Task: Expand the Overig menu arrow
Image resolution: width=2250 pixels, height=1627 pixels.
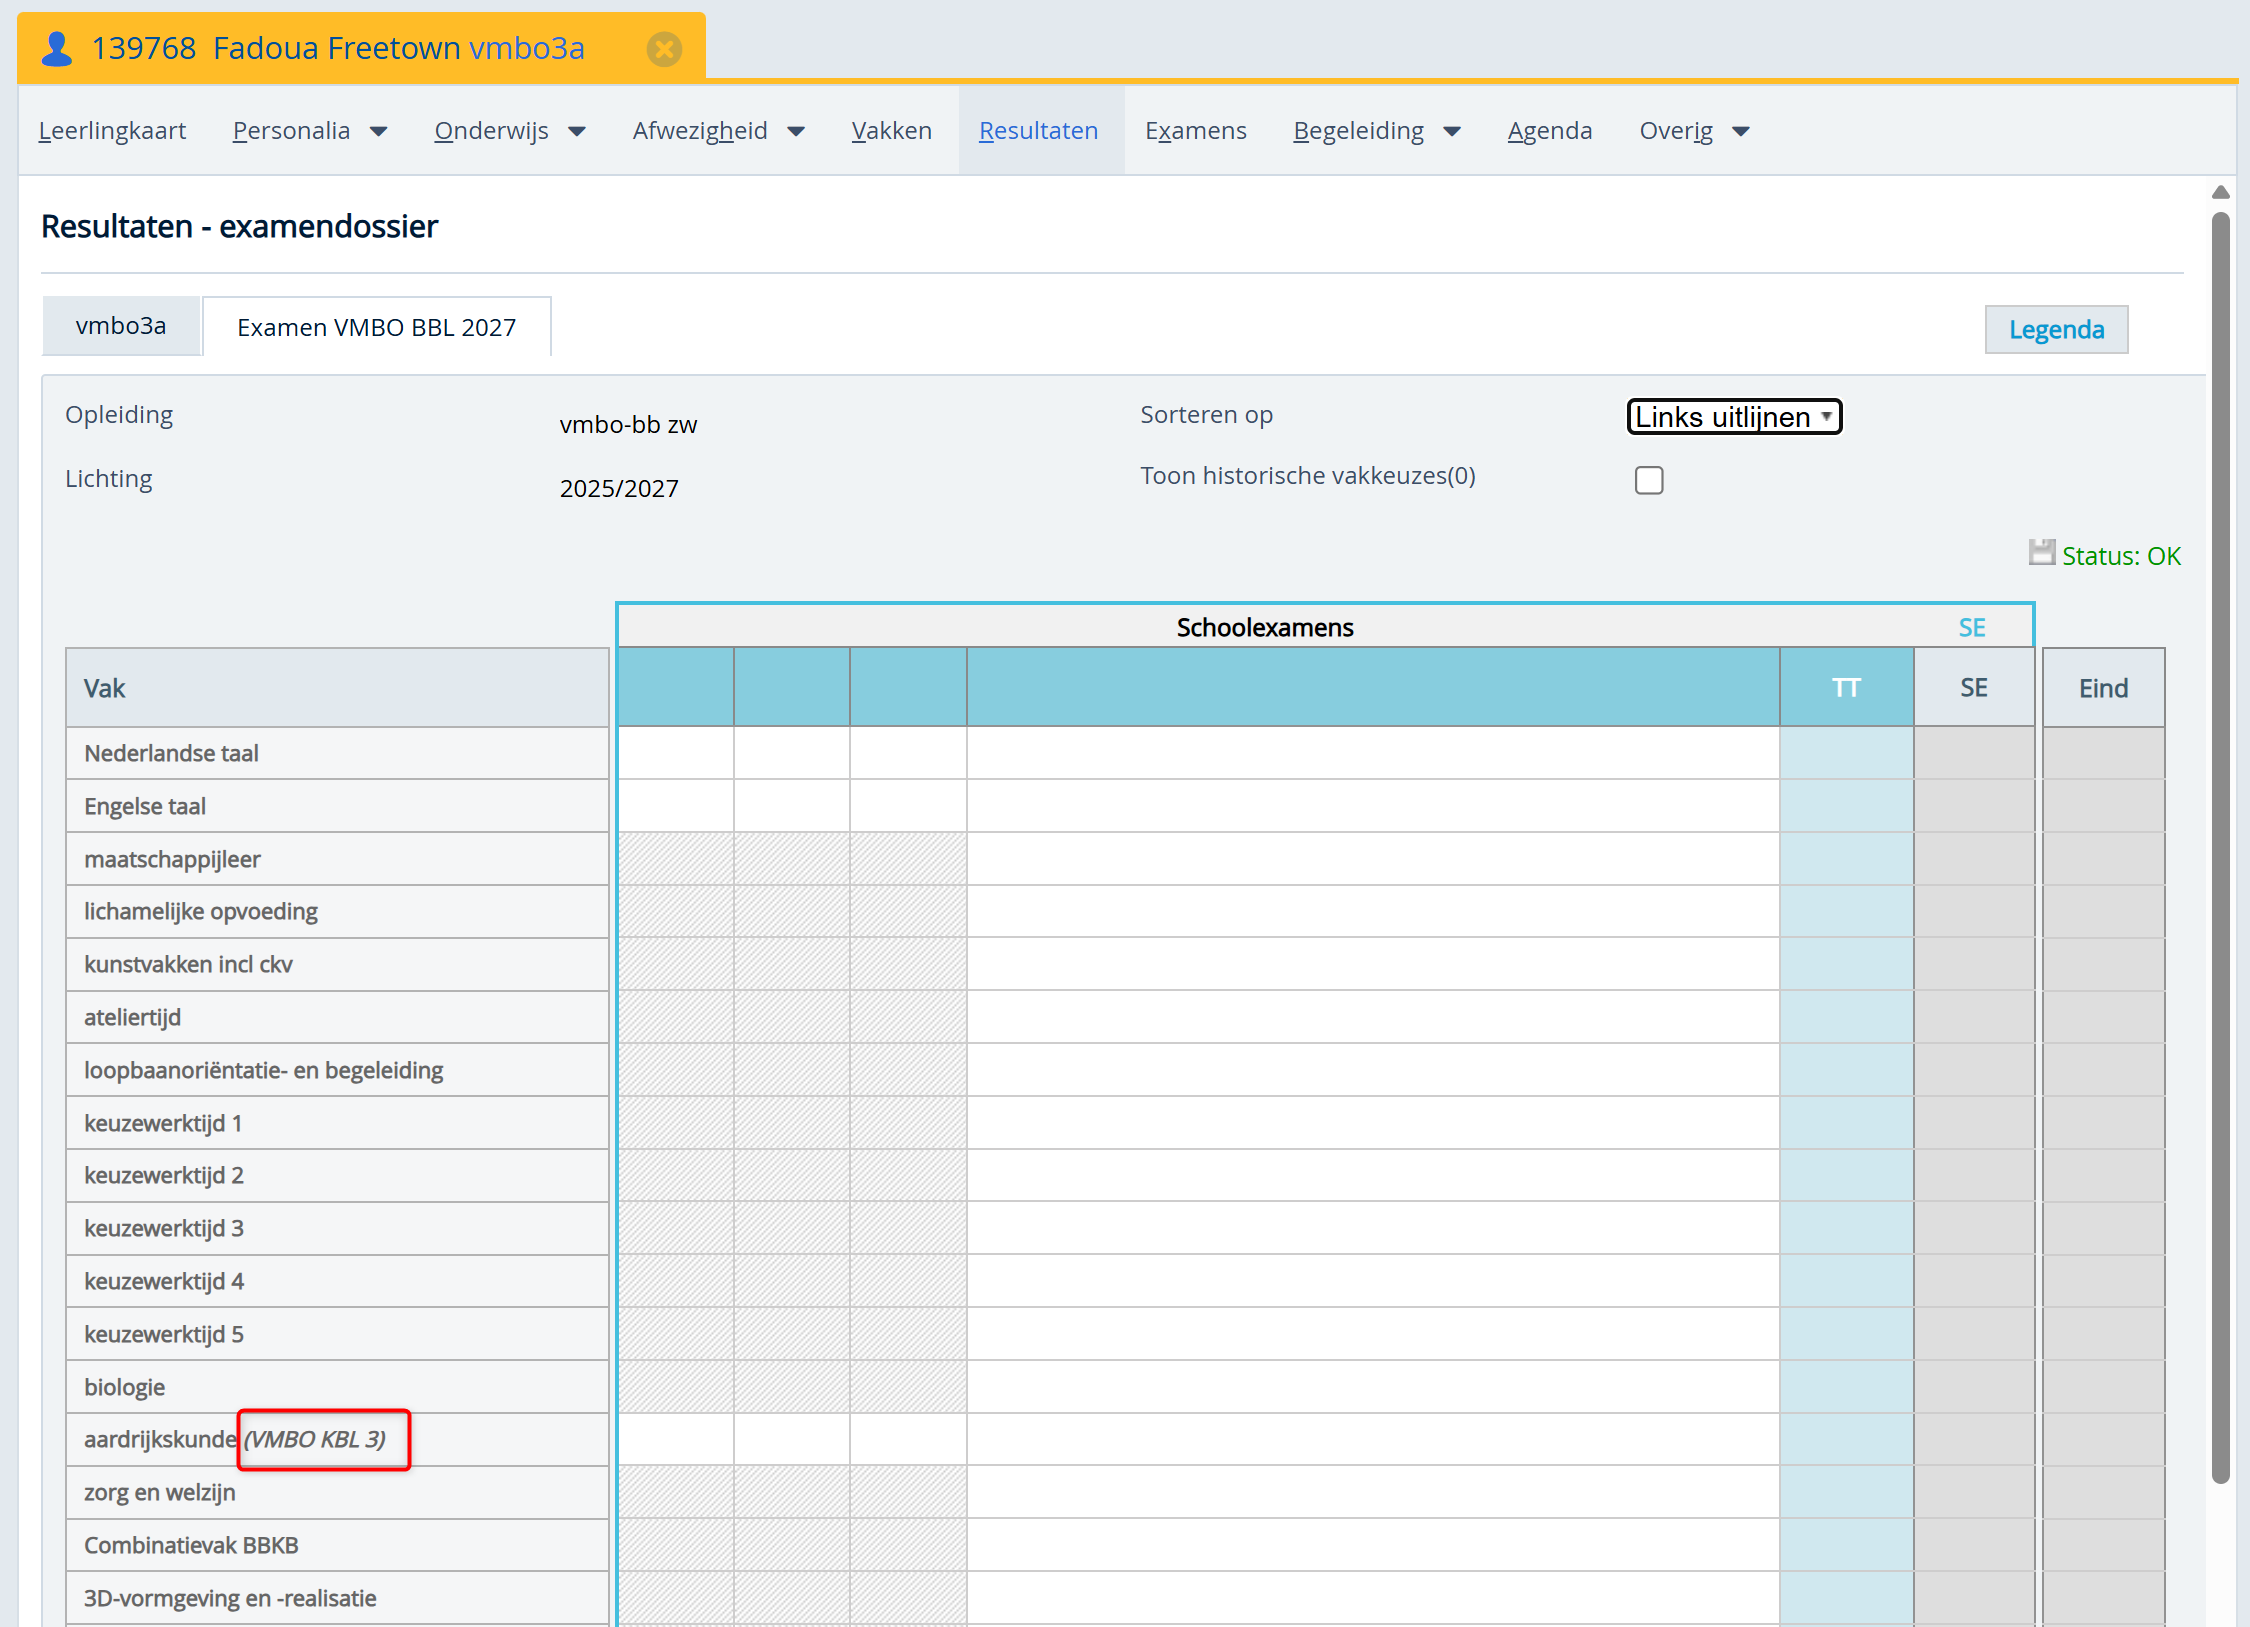Action: [x=1741, y=132]
